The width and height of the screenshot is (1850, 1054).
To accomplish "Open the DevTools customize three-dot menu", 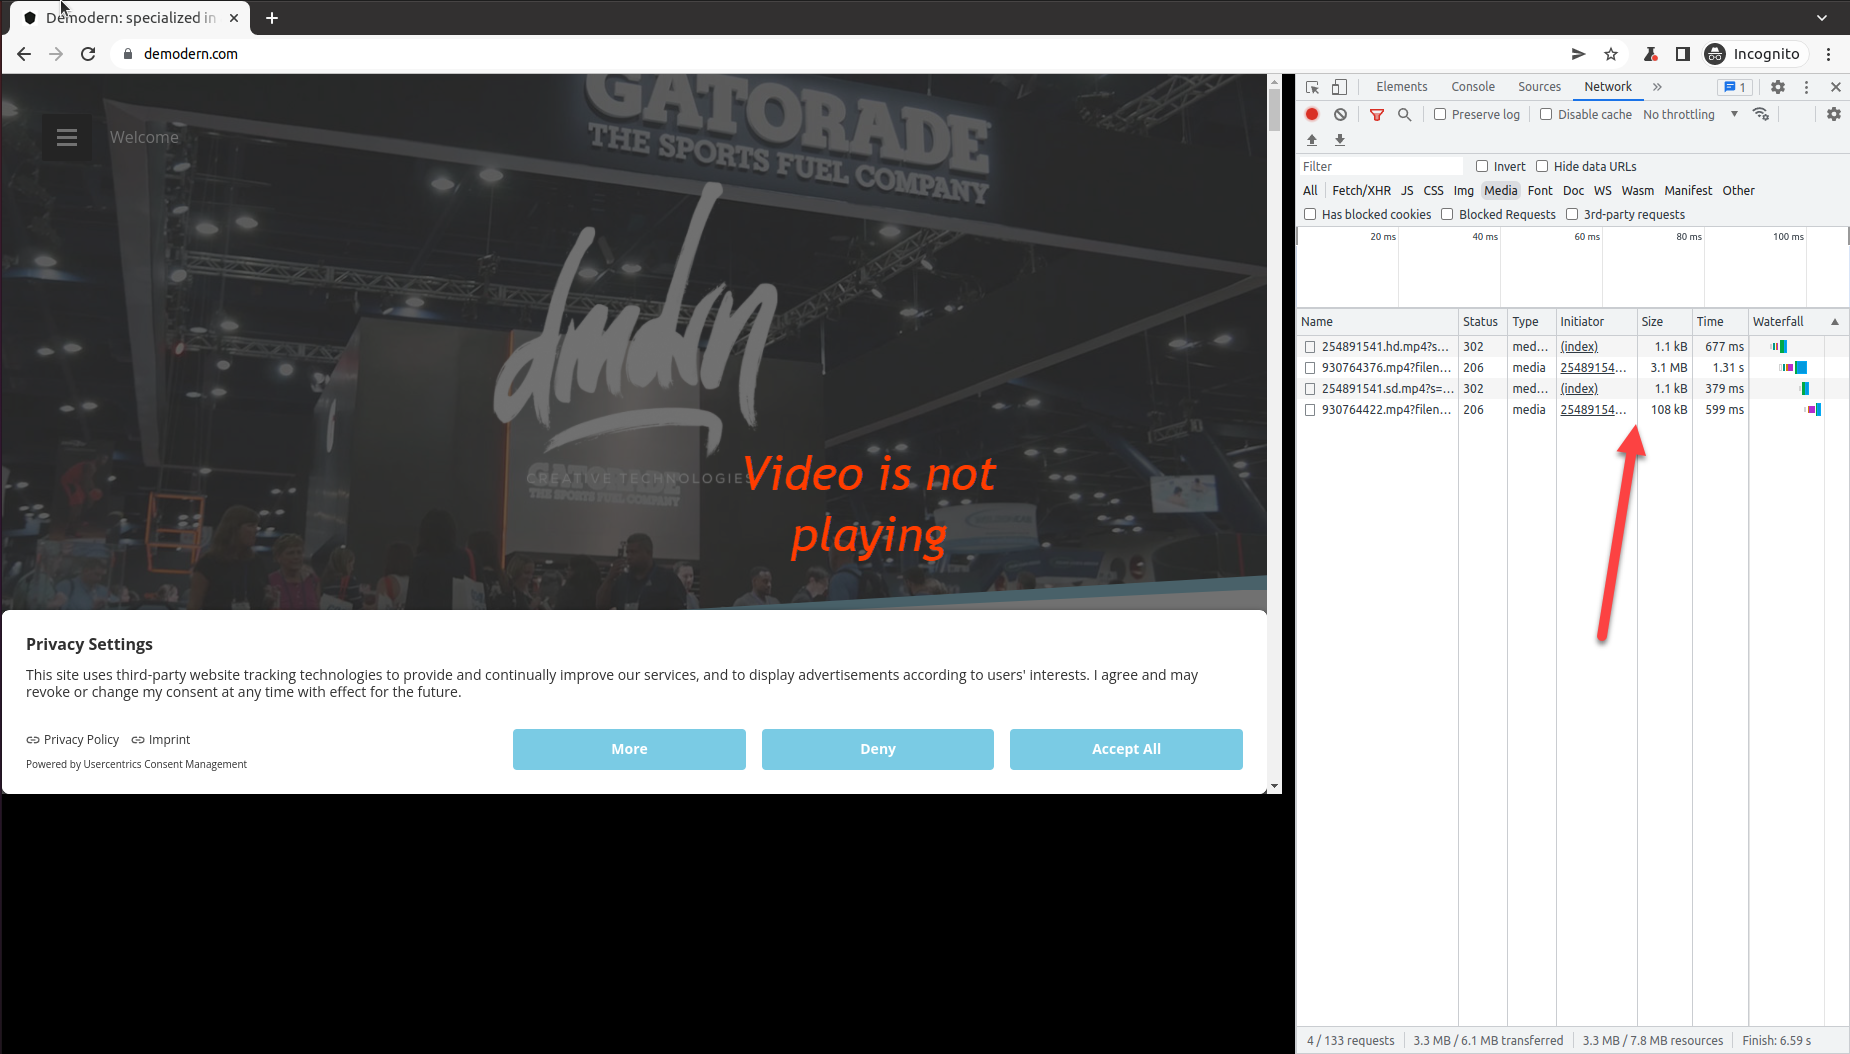I will [1806, 87].
